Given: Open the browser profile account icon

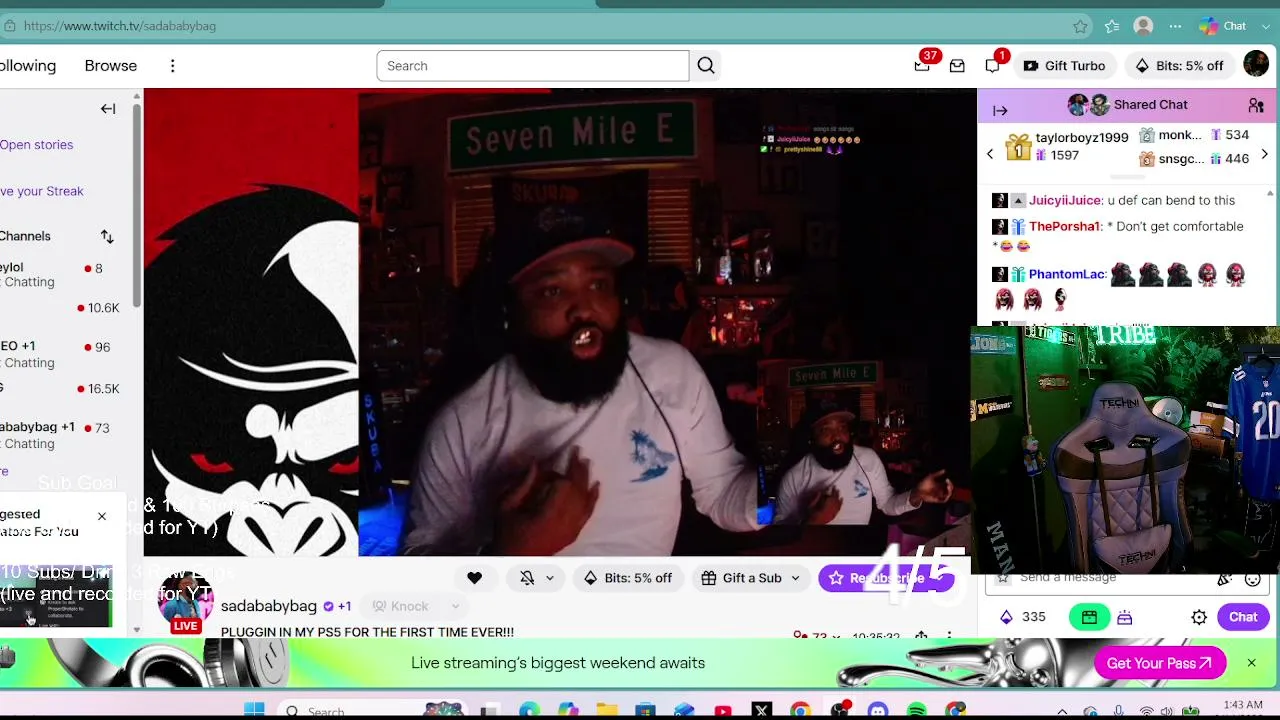Looking at the screenshot, I should tap(1143, 26).
